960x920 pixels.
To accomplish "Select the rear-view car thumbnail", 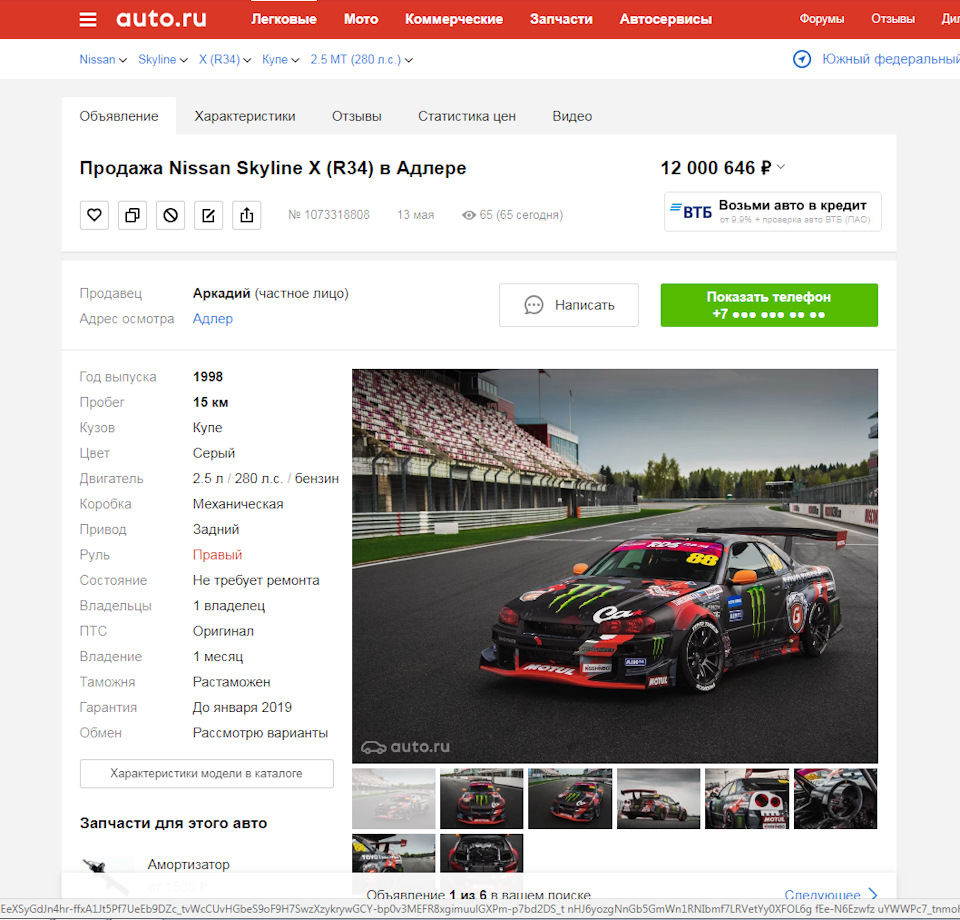I will tap(658, 798).
